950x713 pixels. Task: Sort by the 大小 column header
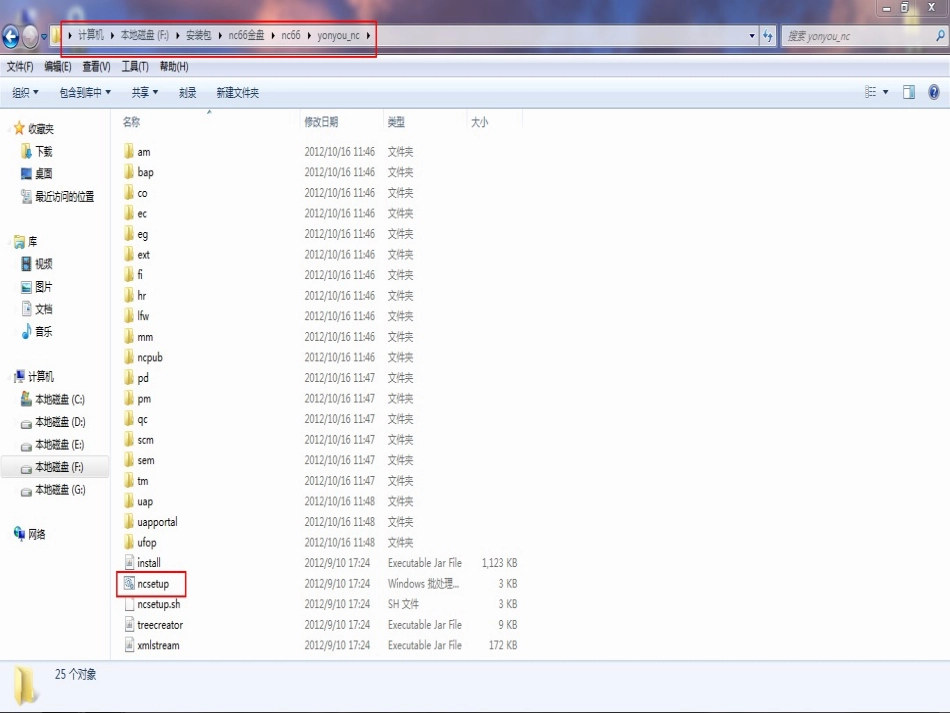pos(479,122)
